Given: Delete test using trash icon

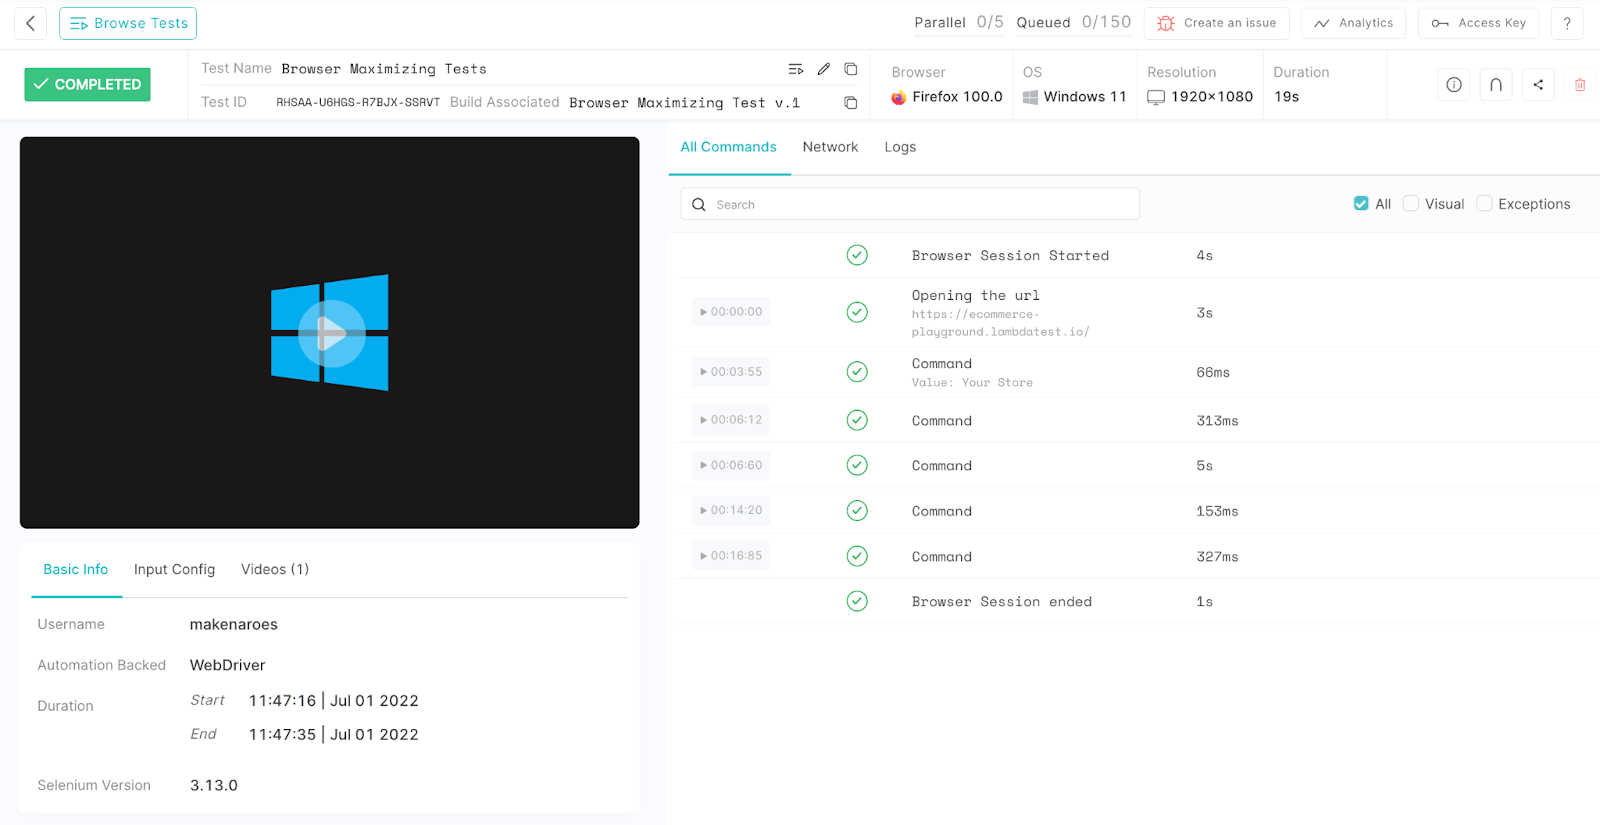Looking at the screenshot, I should point(1580,85).
